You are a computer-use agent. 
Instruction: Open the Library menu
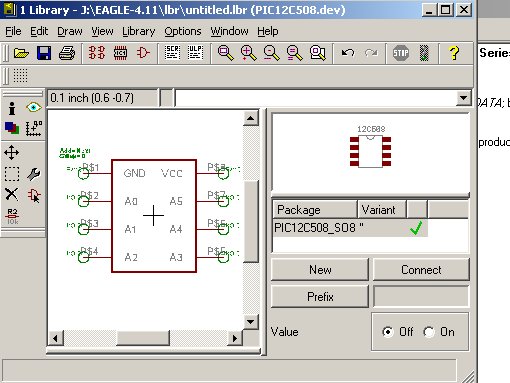click(x=138, y=31)
